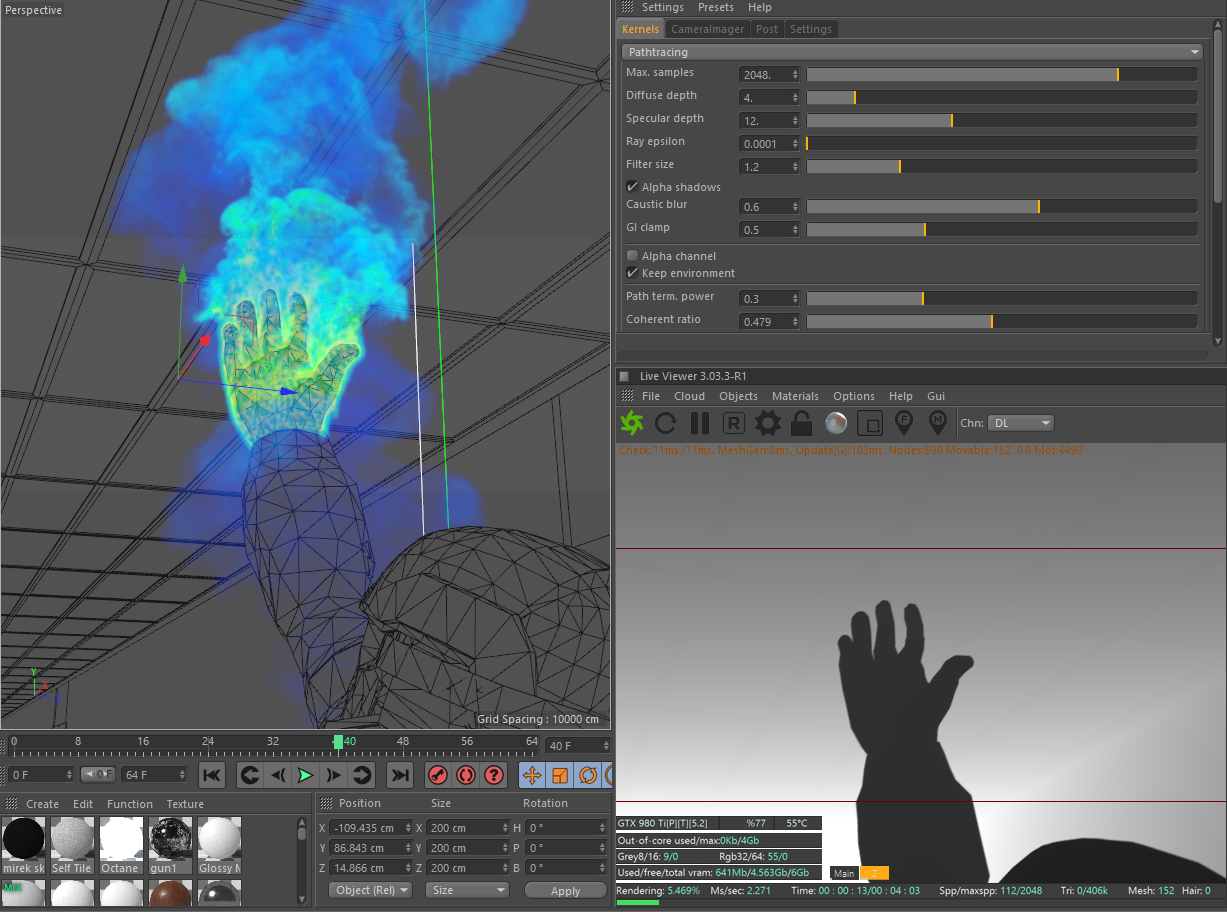The width and height of the screenshot is (1227, 912).
Task: Switch to the Kernels tab
Action: (641, 29)
